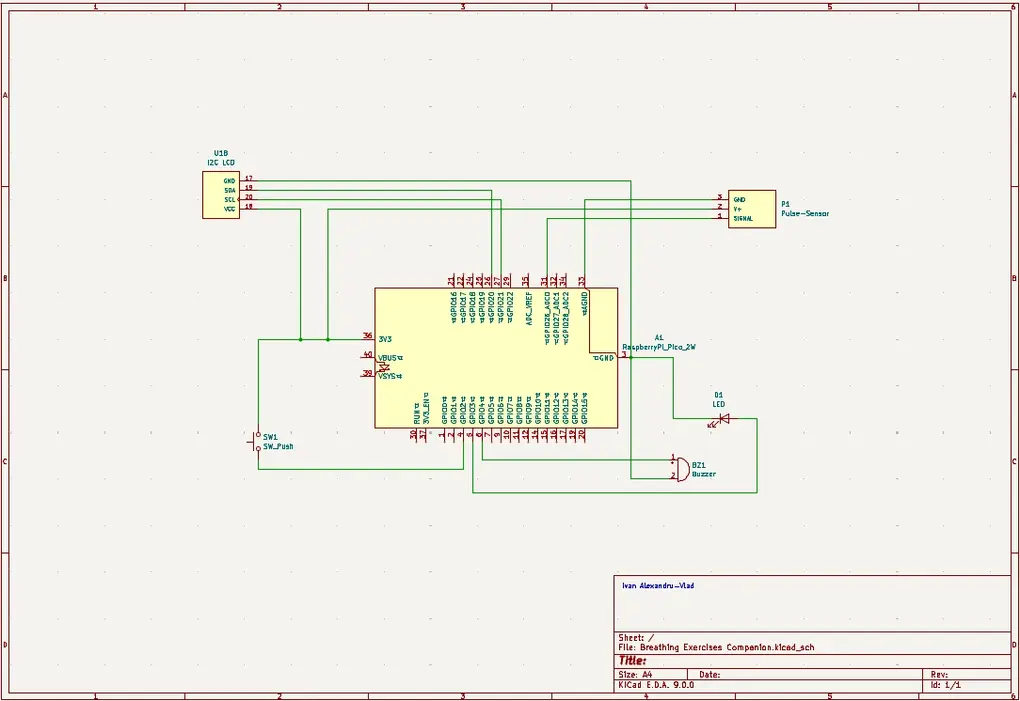1020x701 pixels.
Task: Click the SIGNAL pin name on Pulse-Sensor
Action: [743, 218]
